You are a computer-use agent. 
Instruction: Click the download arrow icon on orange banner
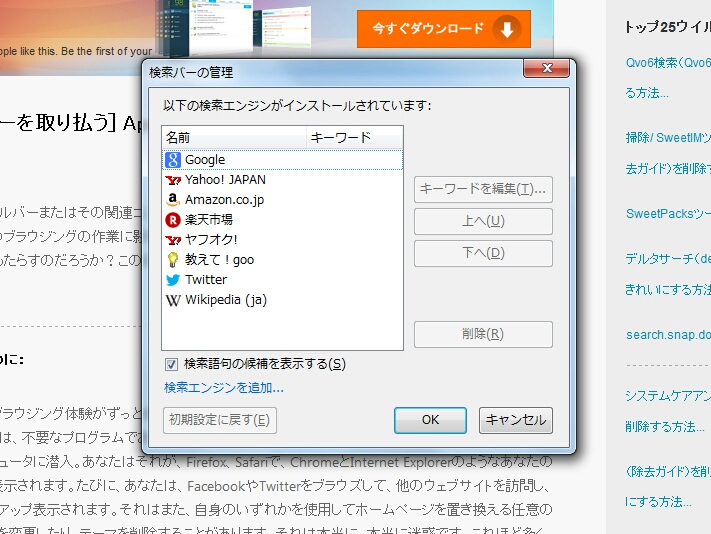tap(506, 29)
